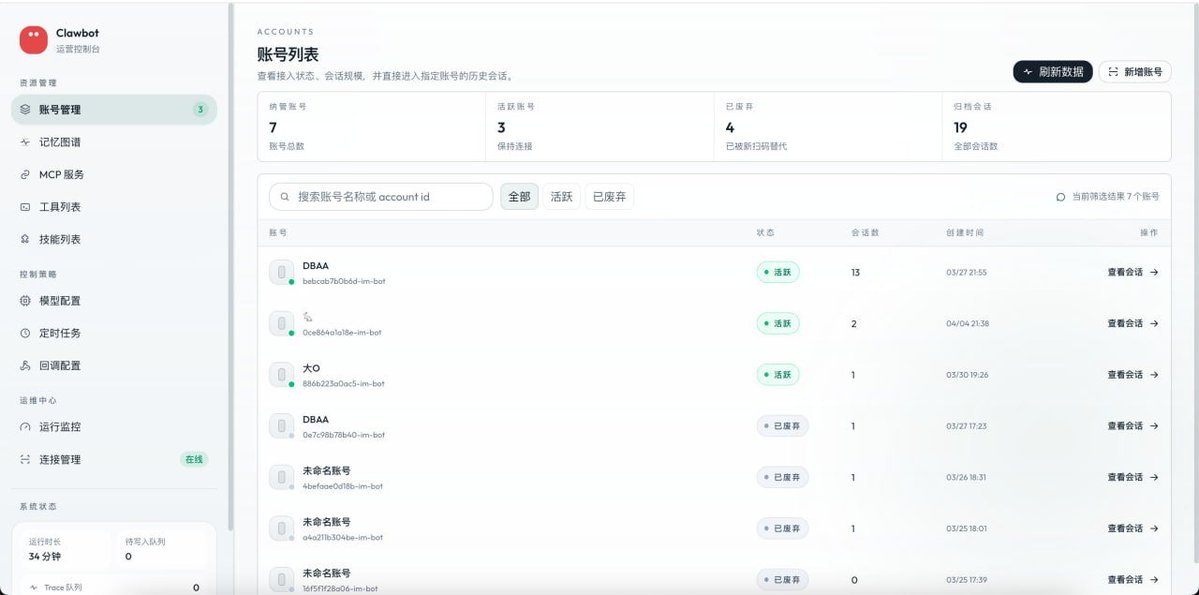The height and width of the screenshot is (595, 1199).
Task: Open 回调配置 in the sidebar
Action: (x=114, y=366)
